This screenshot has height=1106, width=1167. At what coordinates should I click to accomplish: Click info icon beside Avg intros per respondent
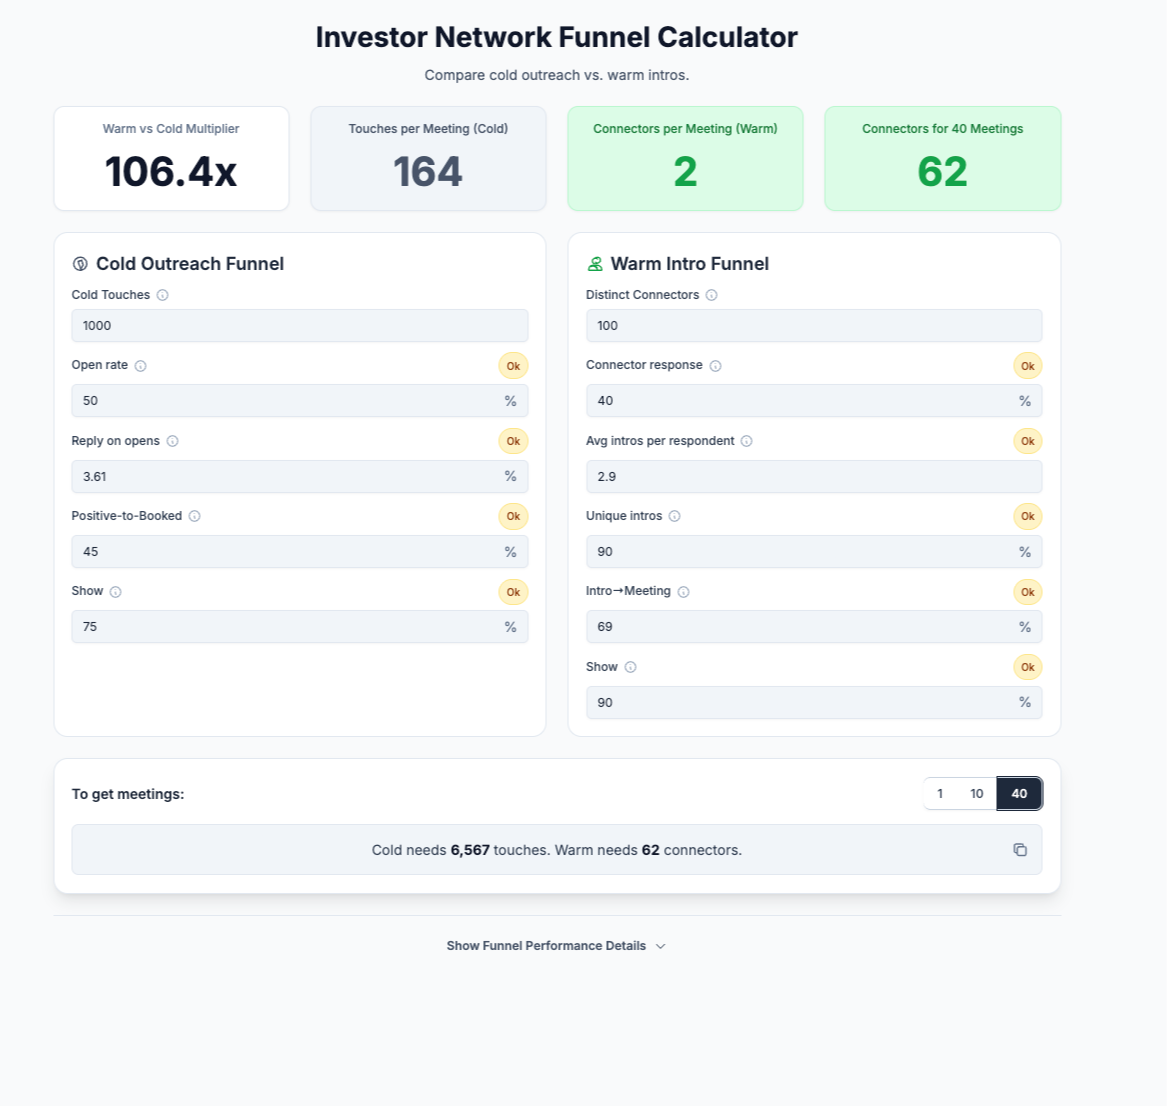(747, 441)
